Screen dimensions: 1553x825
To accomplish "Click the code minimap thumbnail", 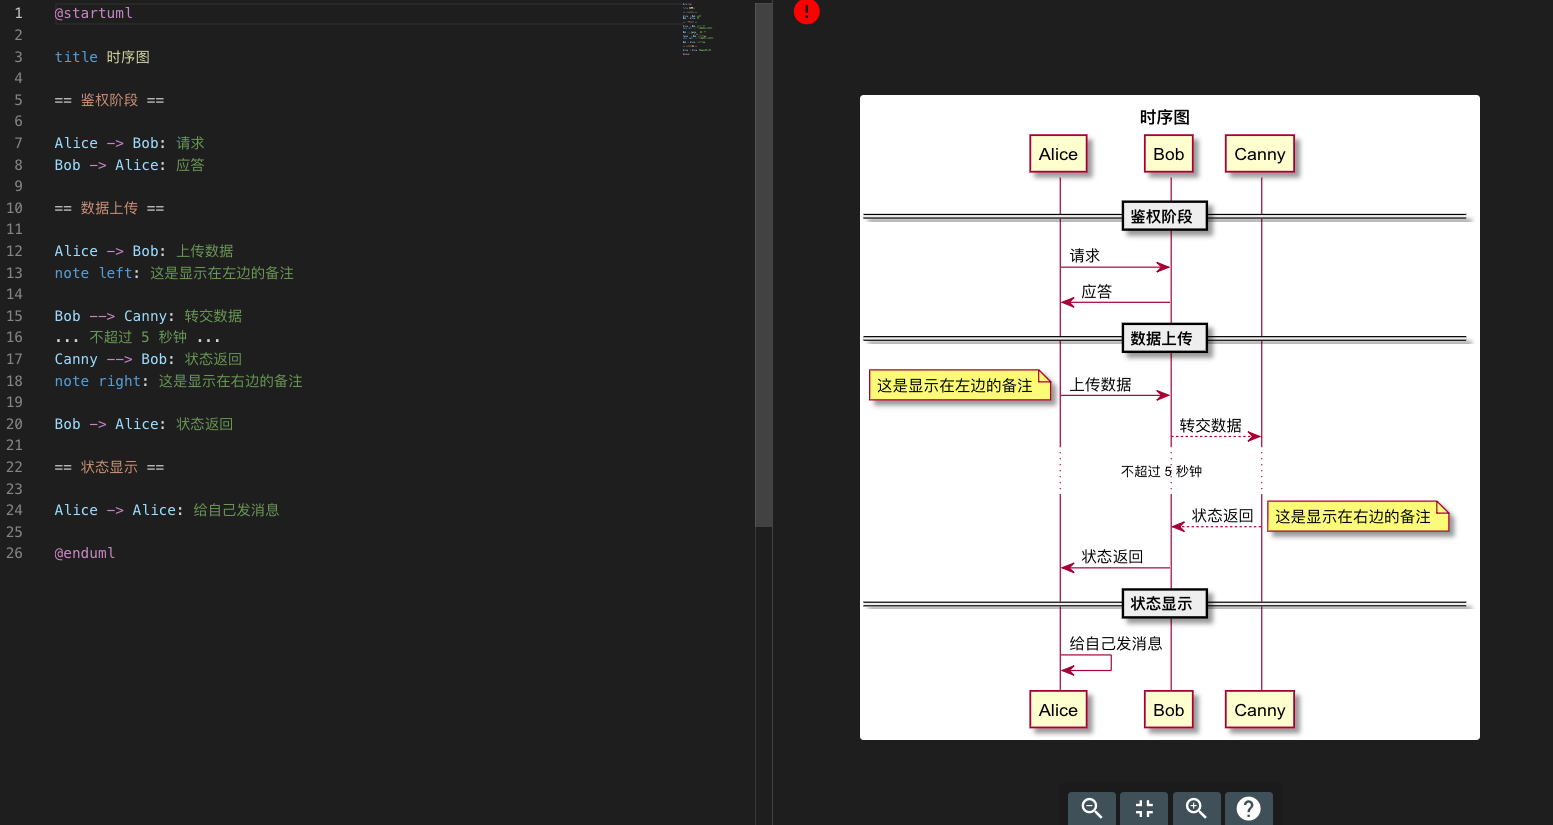I will (x=697, y=30).
